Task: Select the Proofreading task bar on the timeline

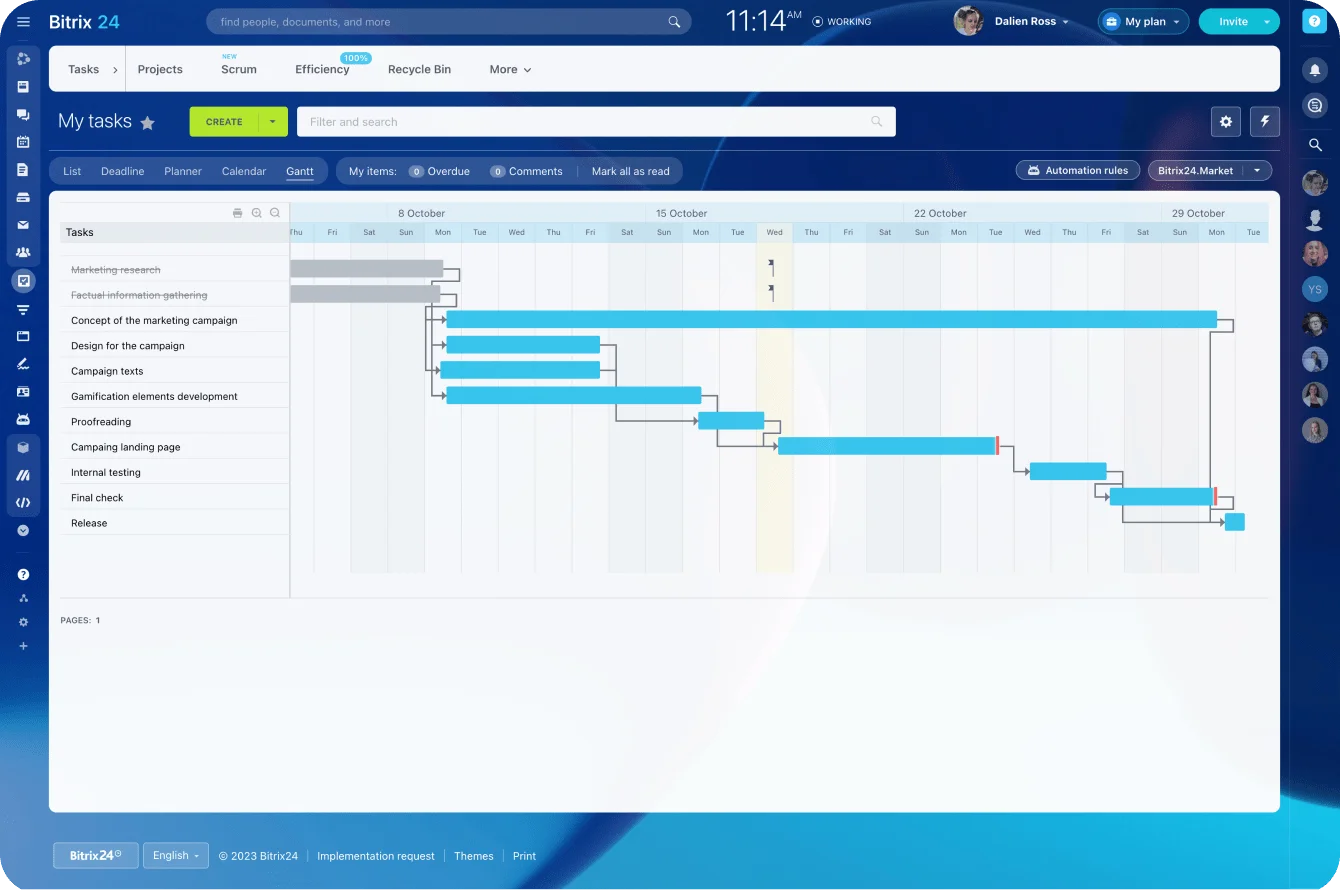Action: pyautogui.click(x=730, y=420)
